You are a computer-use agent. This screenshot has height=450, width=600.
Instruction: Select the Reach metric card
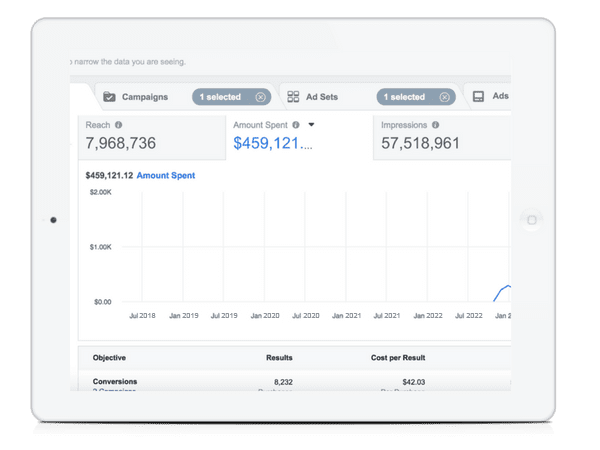152,138
